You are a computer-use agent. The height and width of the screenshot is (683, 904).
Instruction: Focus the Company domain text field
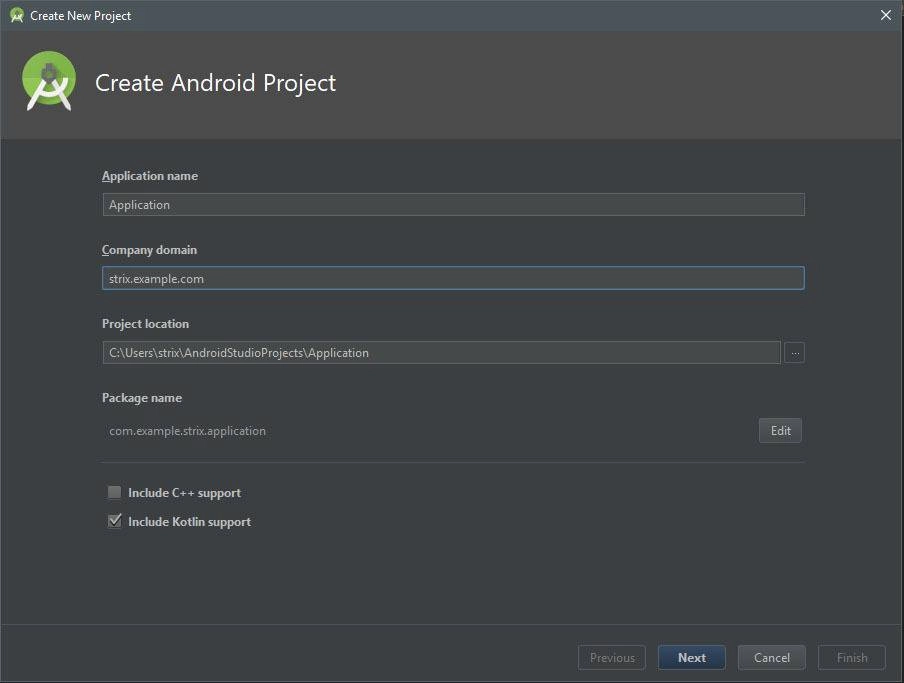(453, 278)
